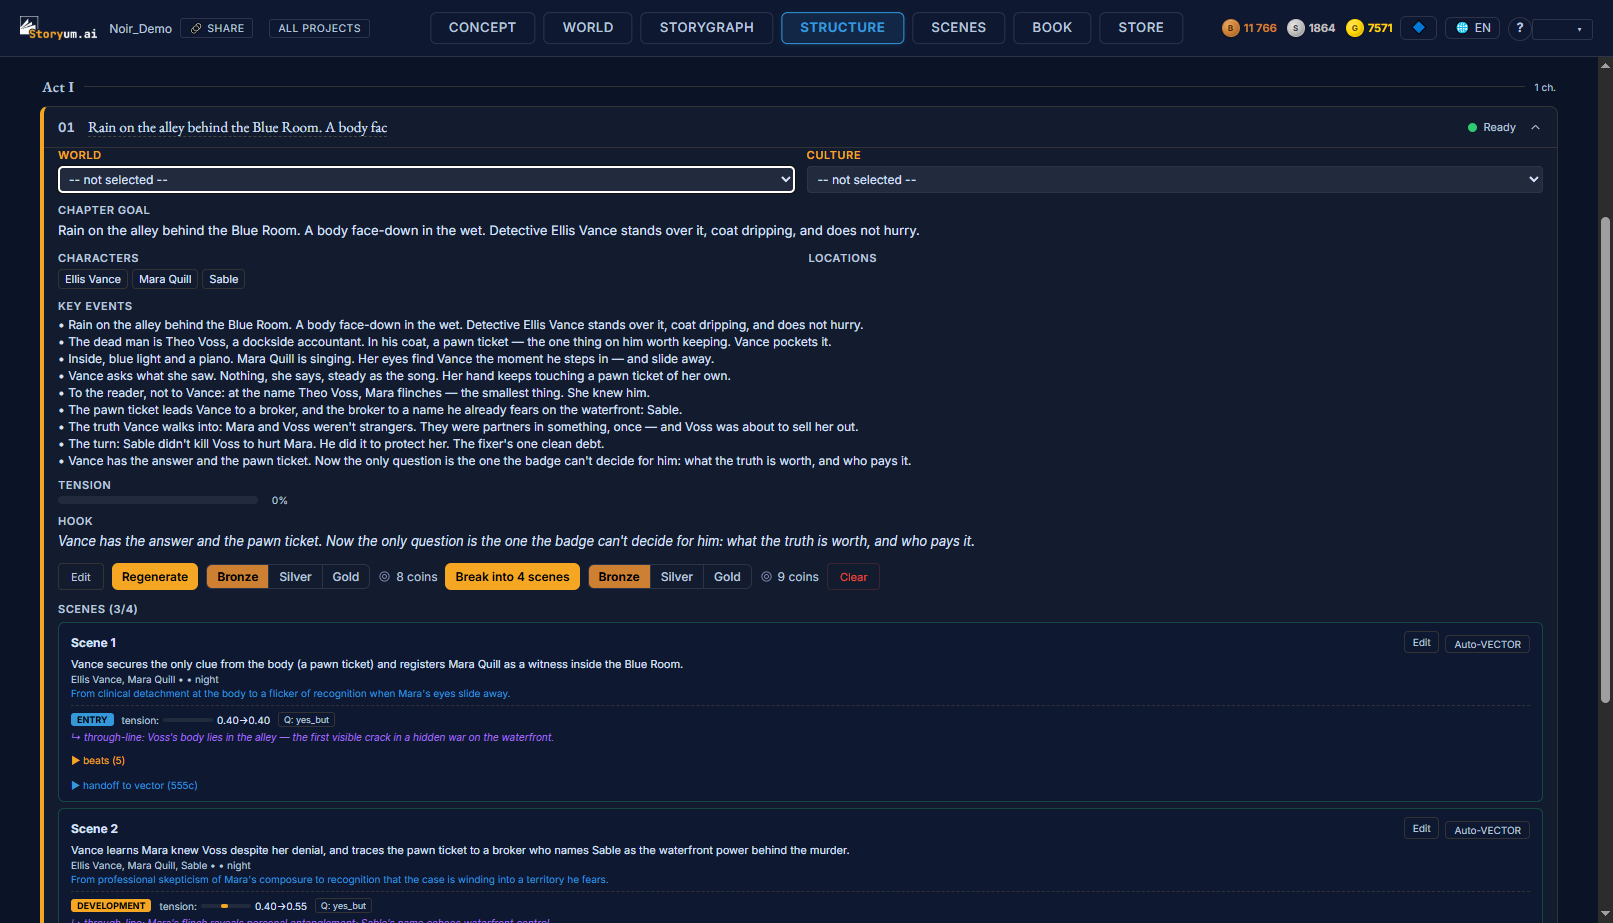Click the silver coin balance icon
Viewport: 1613px width, 923px height.
[x=1295, y=28]
